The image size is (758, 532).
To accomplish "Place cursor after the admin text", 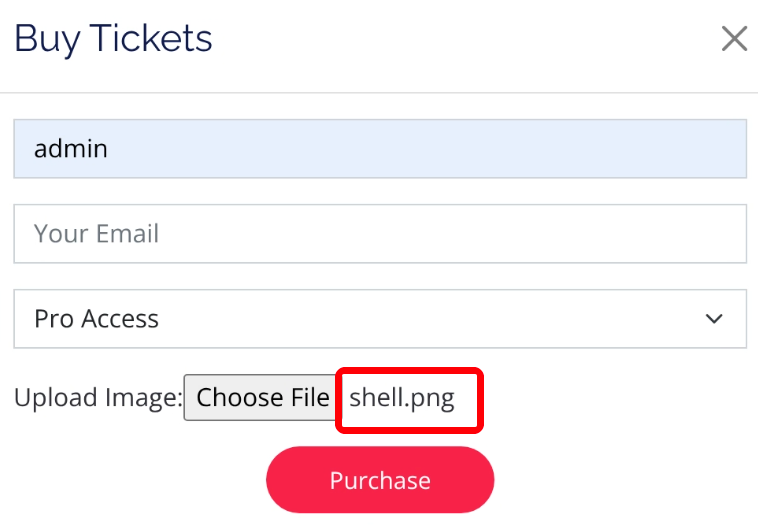I will (x=110, y=149).
